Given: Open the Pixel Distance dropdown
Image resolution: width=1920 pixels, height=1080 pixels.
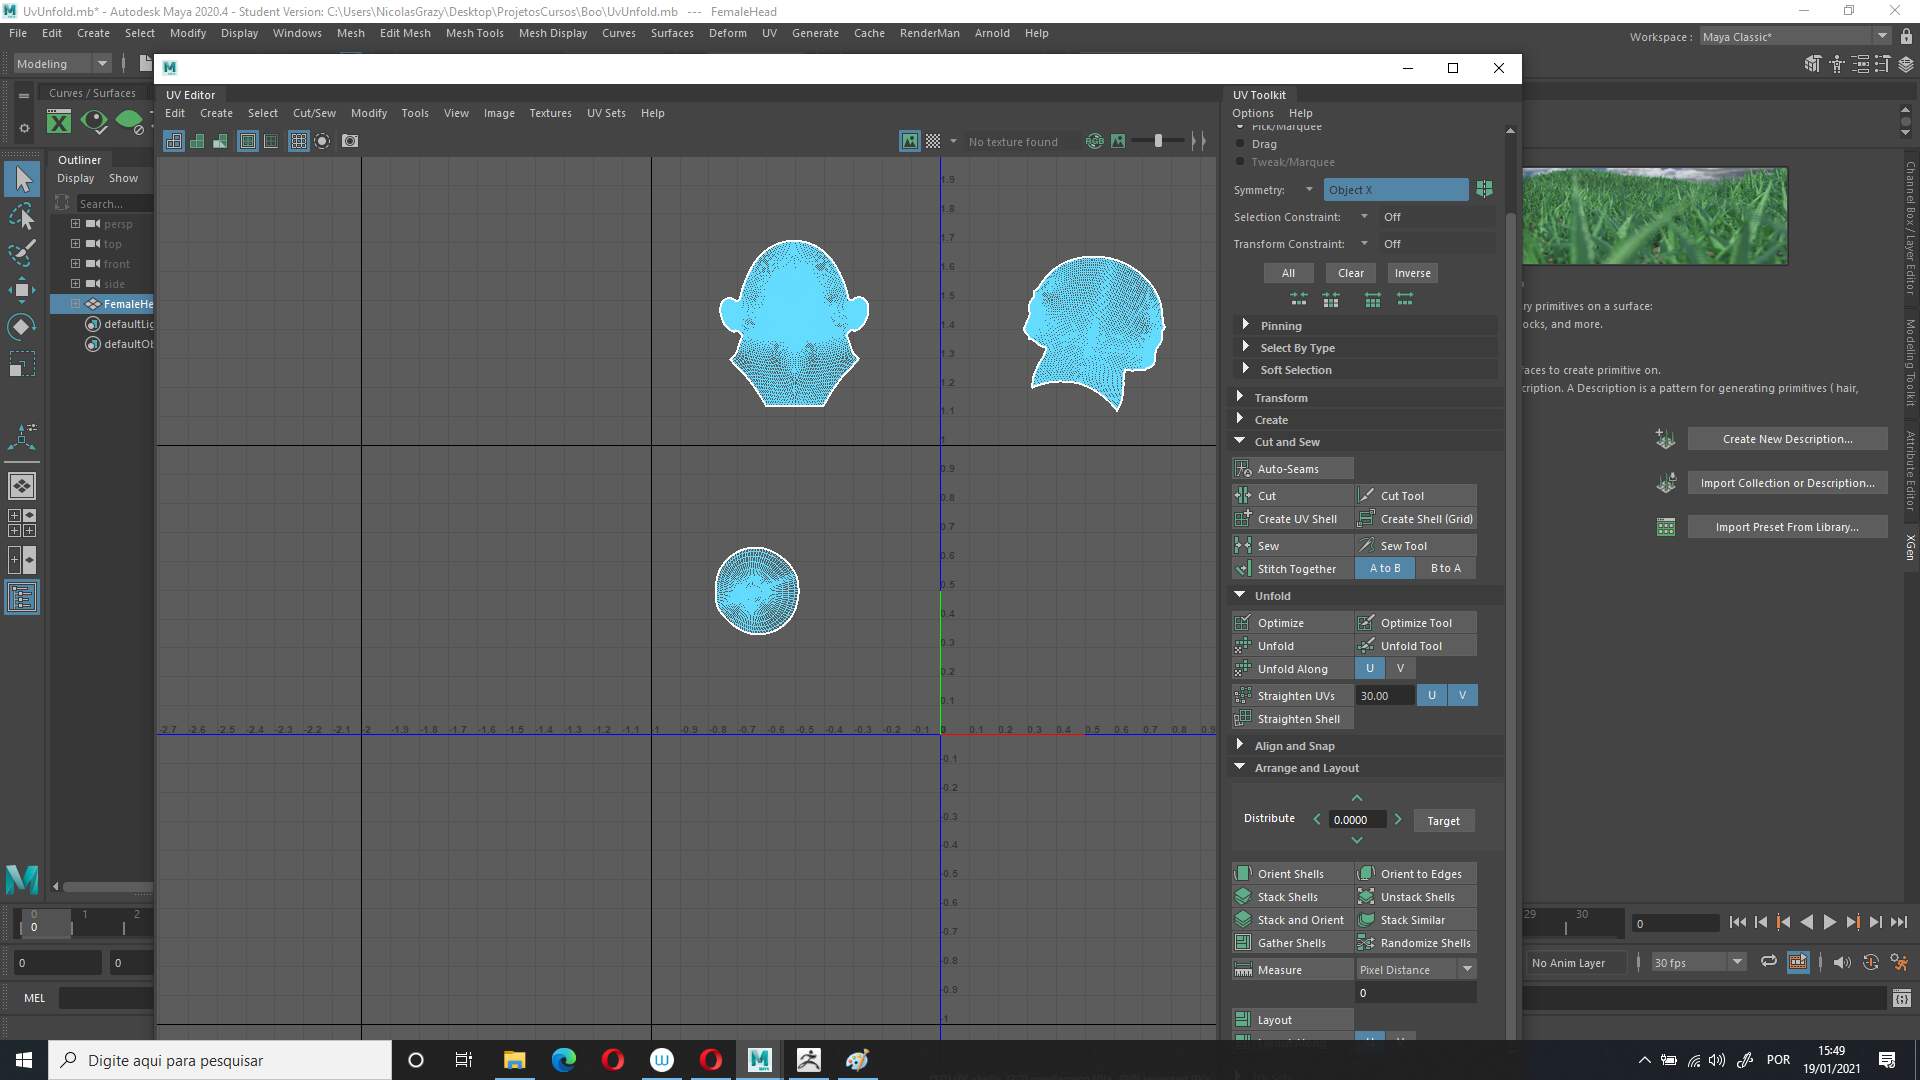Looking at the screenshot, I should tap(1416, 969).
